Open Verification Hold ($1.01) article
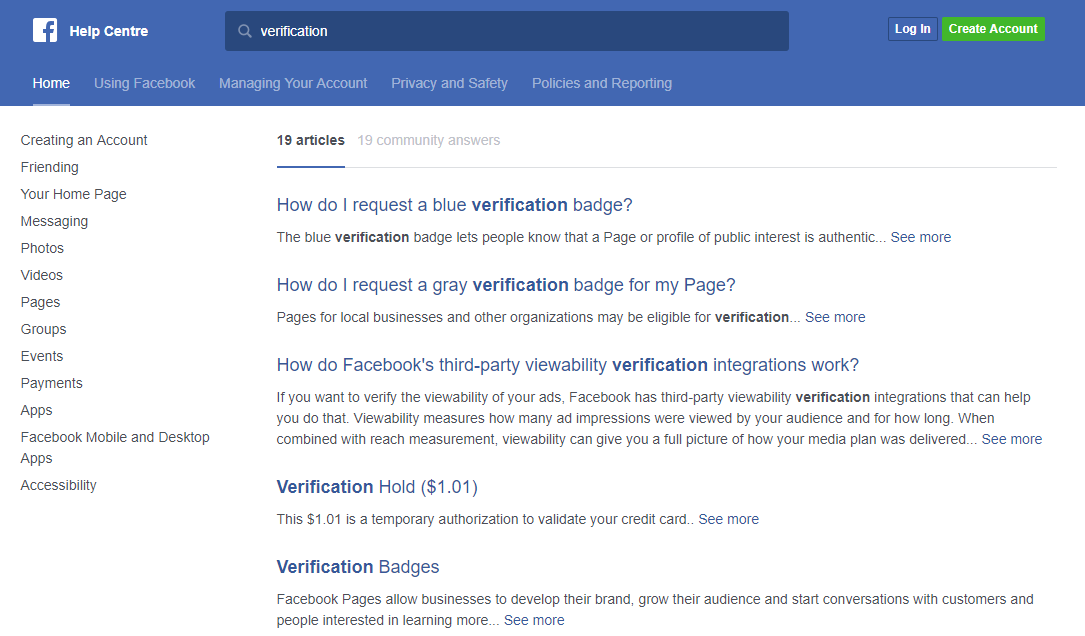This screenshot has height=636, width=1085. (x=377, y=487)
